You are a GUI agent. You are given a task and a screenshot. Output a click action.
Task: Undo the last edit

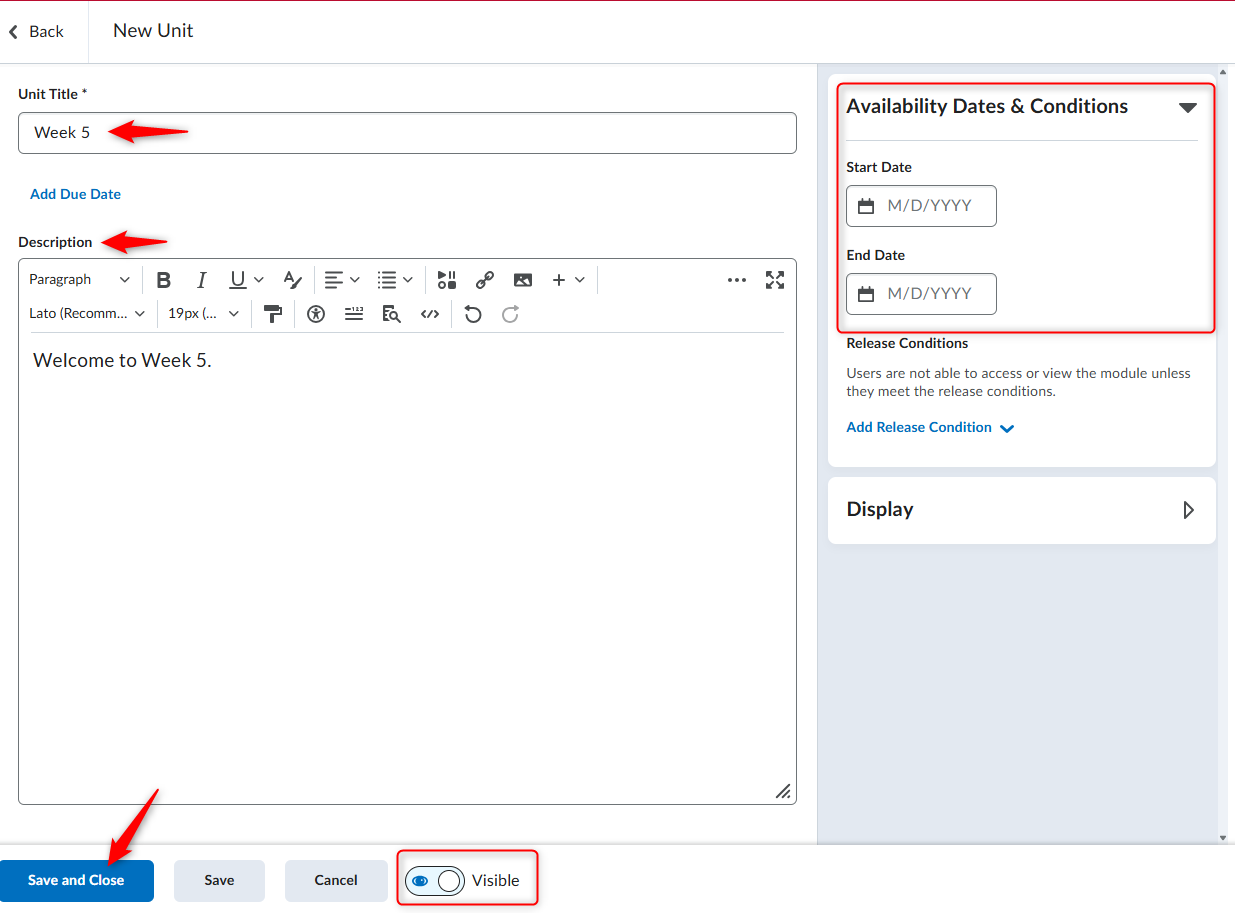pyautogui.click(x=473, y=314)
